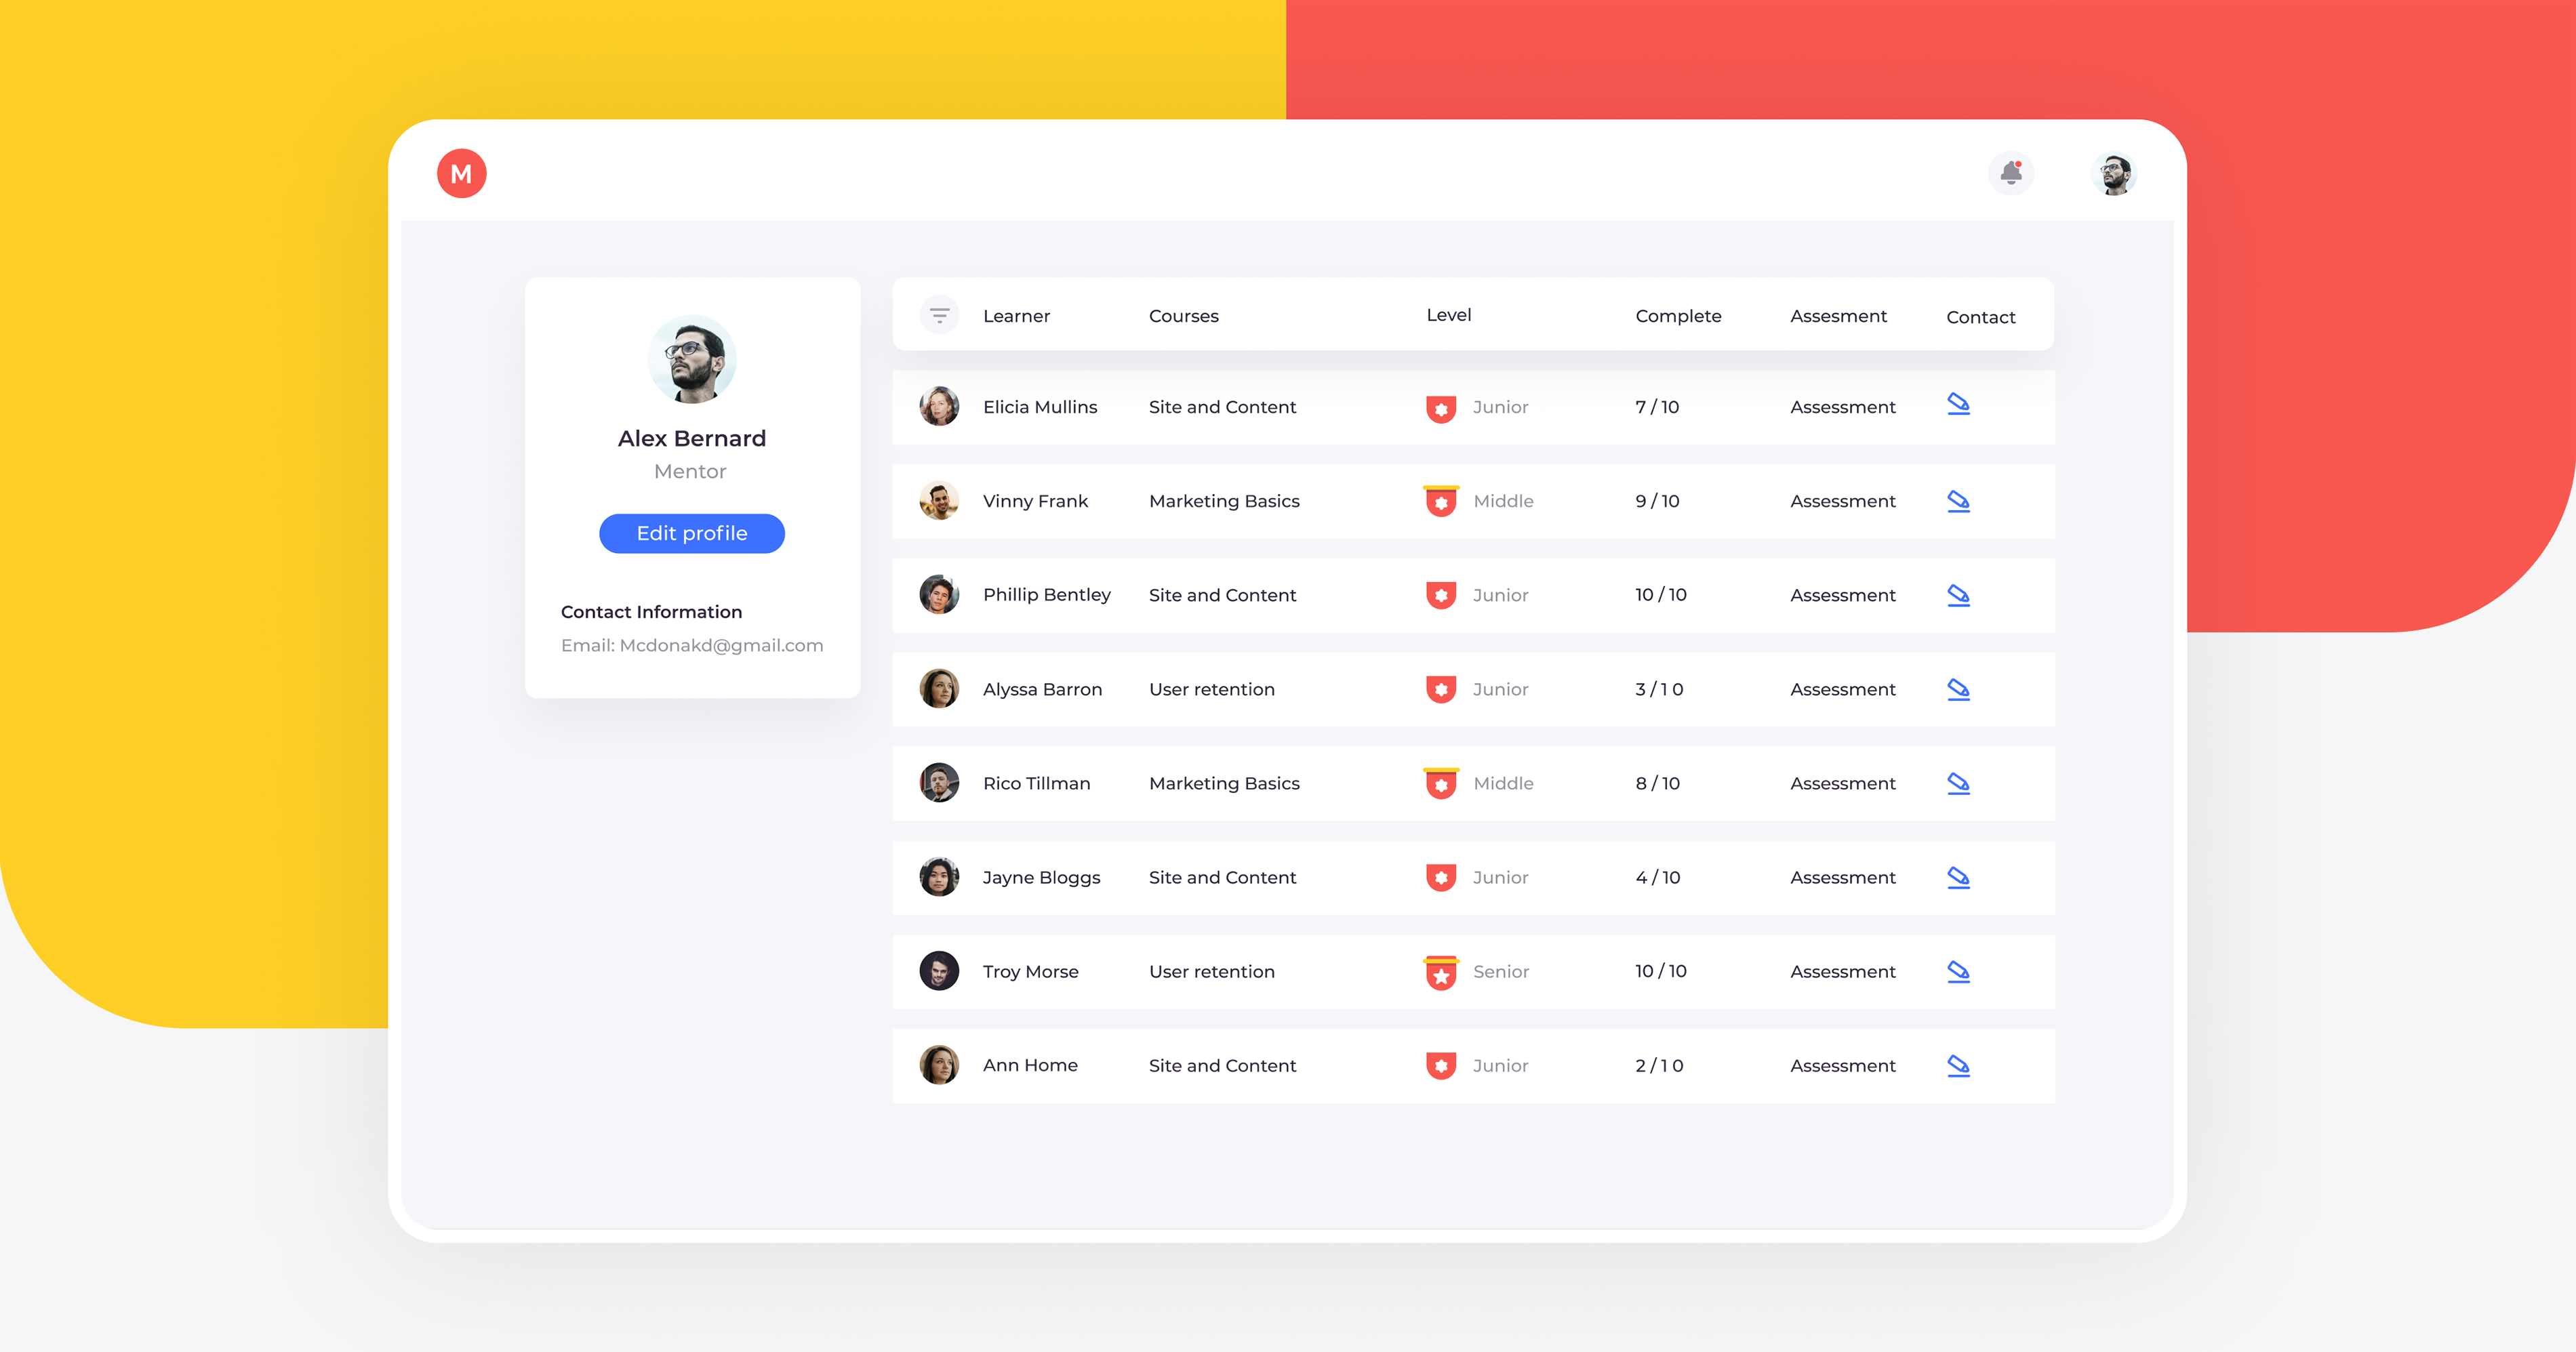Click the Contact Information heading
Image resolution: width=2576 pixels, height=1352 pixels.
pyautogui.click(x=651, y=612)
